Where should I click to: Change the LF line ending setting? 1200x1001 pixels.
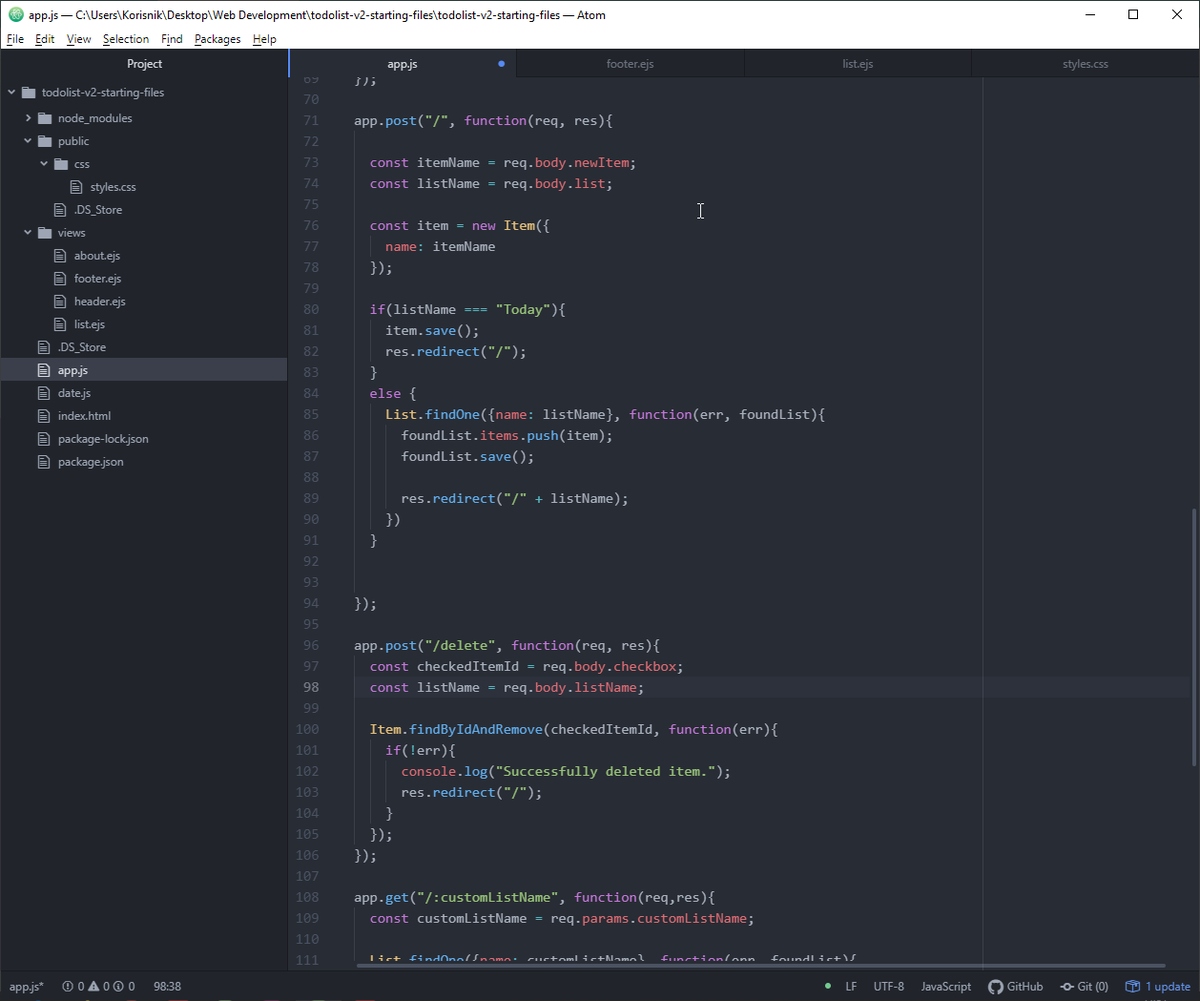click(851, 986)
